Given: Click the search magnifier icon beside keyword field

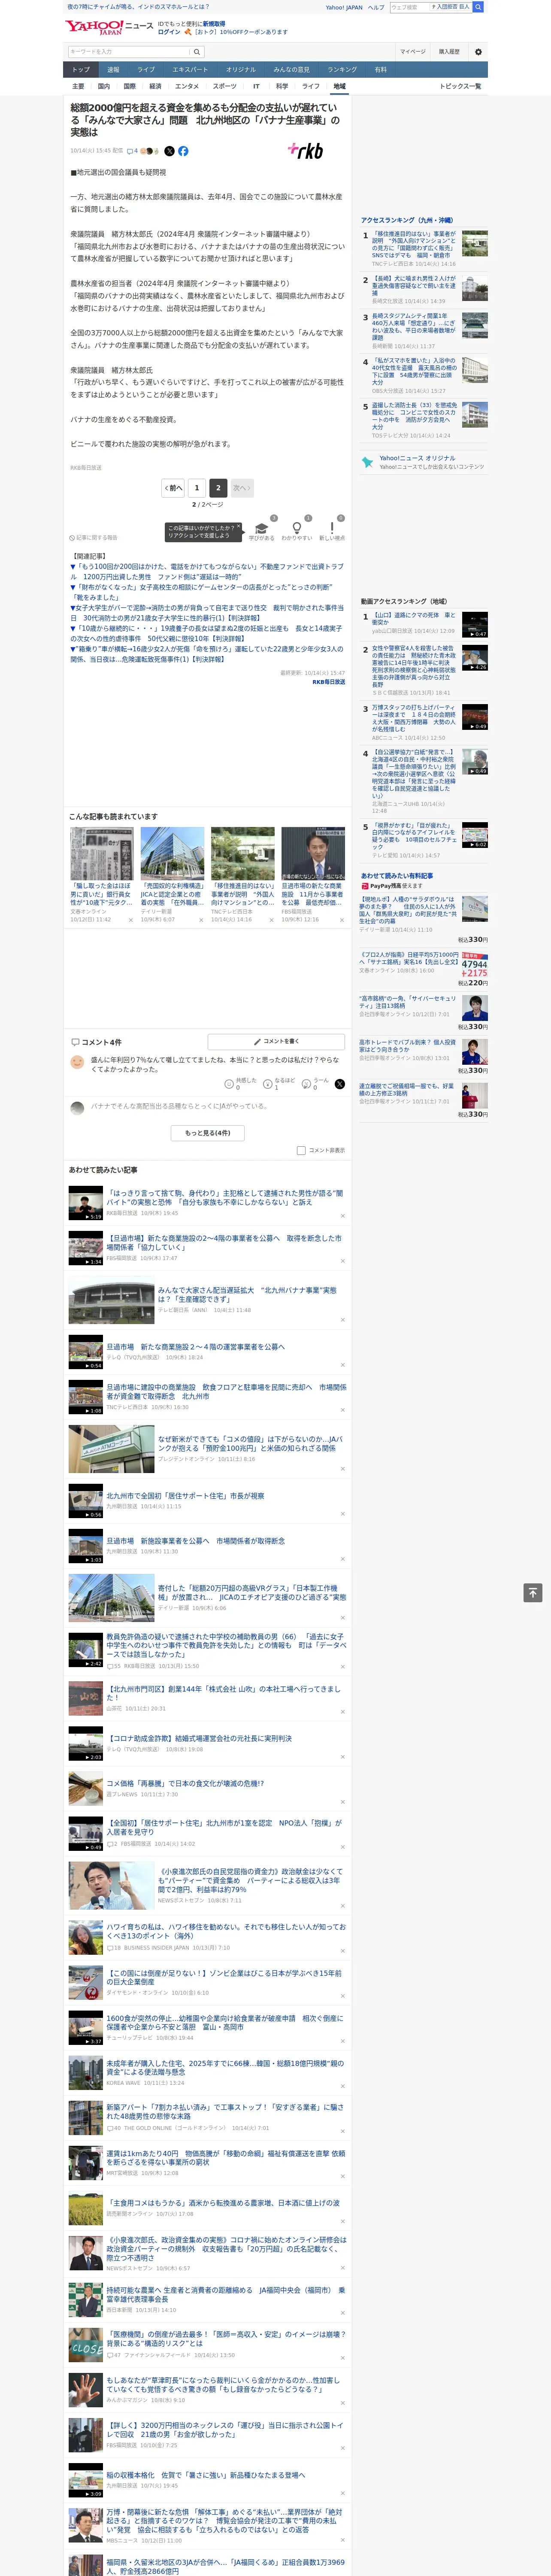Looking at the screenshot, I should [197, 52].
